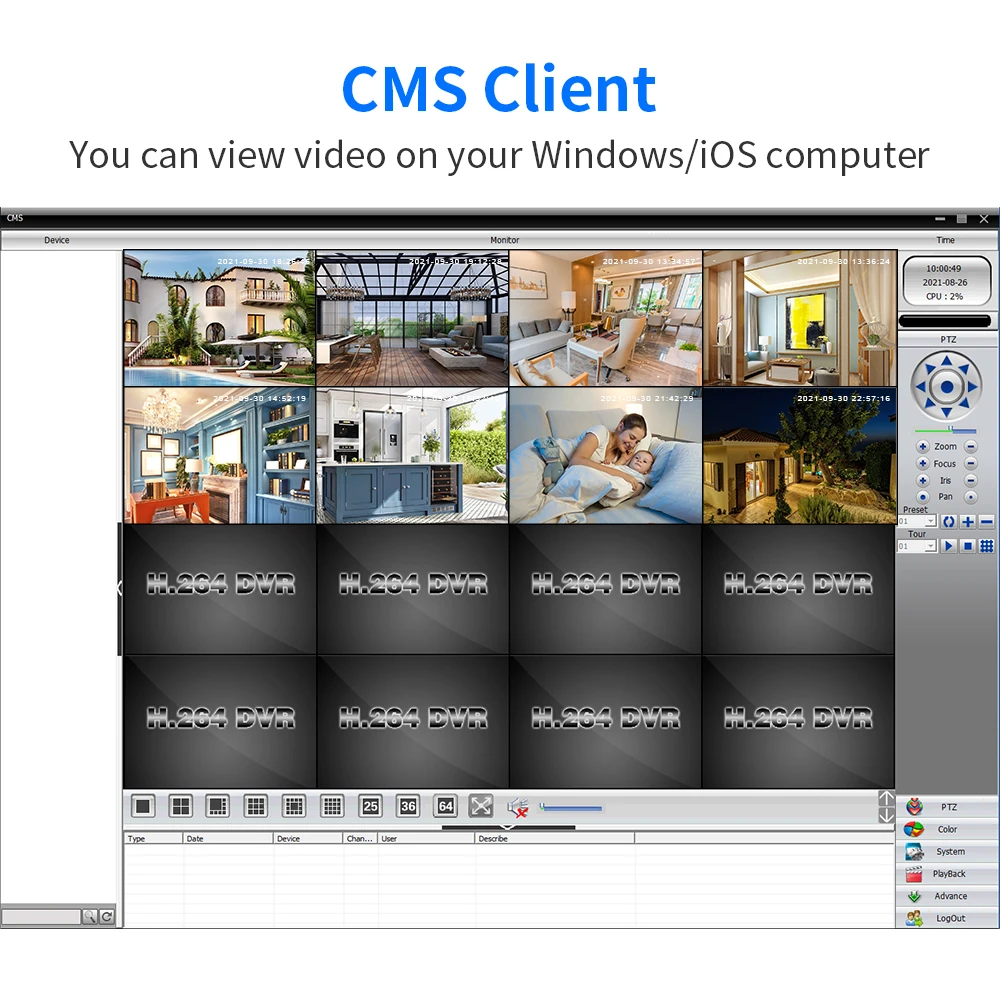Increase Focus with plus button
Image resolution: width=1000 pixels, height=1000 pixels.
(922, 464)
